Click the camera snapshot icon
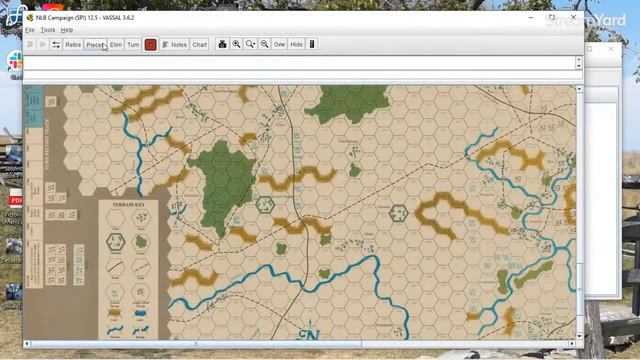This screenshot has width=640, height=360. [x=222, y=44]
